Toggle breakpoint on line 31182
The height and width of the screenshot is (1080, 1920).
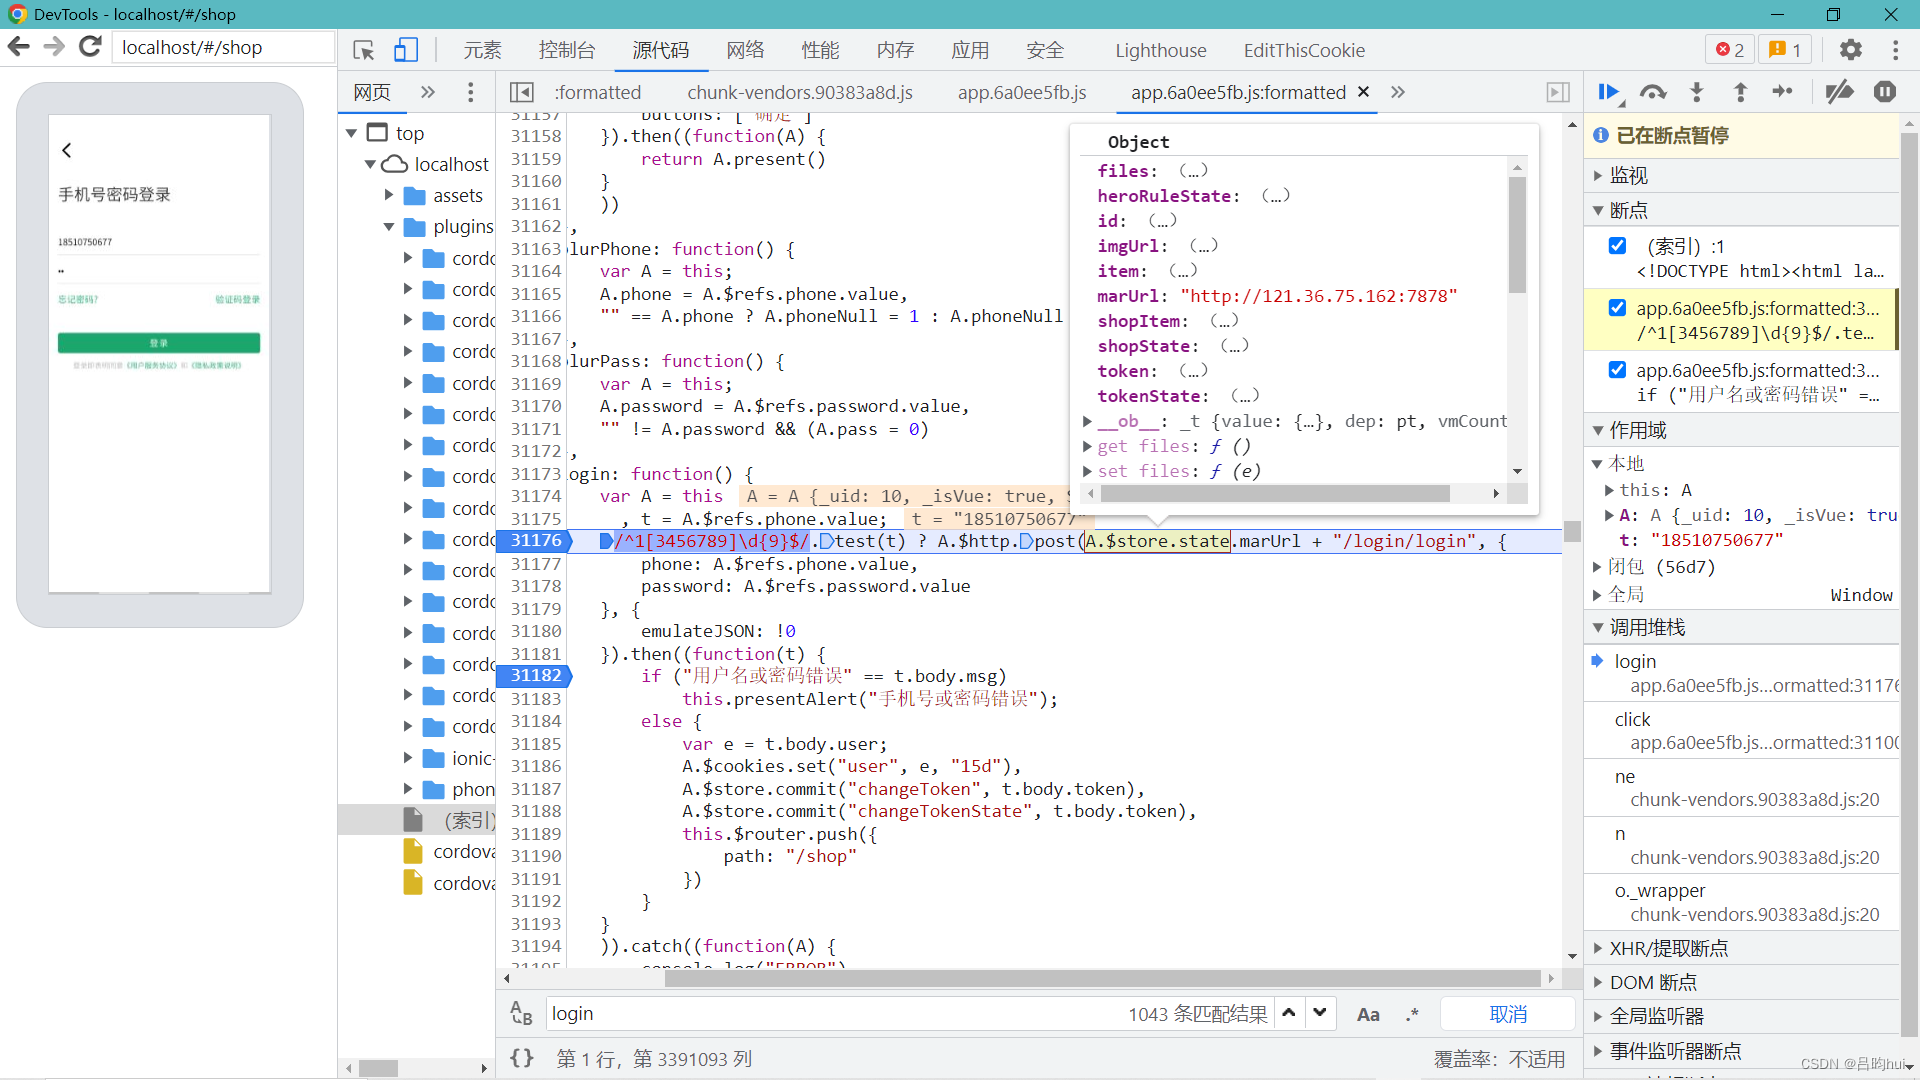click(536, 676)
